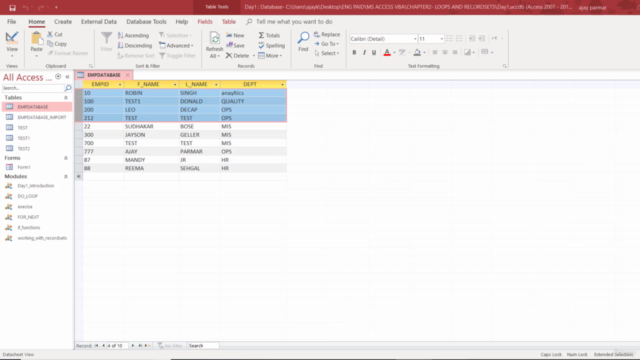The image size is (640, 360).
Task: Open TEST1 table in navigation pane
Action: [x=24, y=138]
